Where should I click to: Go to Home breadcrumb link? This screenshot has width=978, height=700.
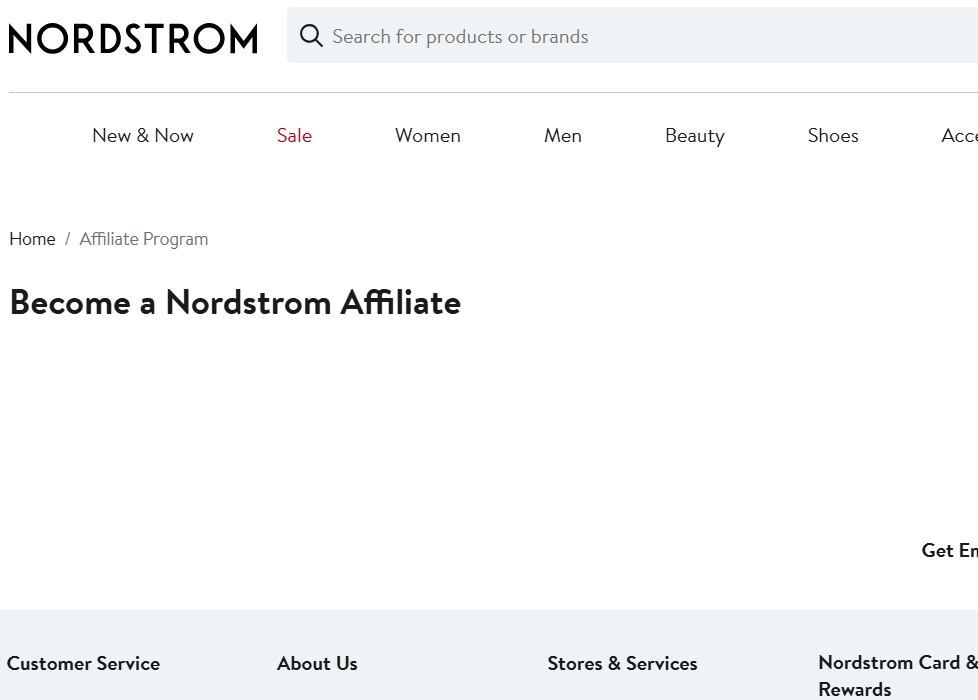(x=32, y=239)
